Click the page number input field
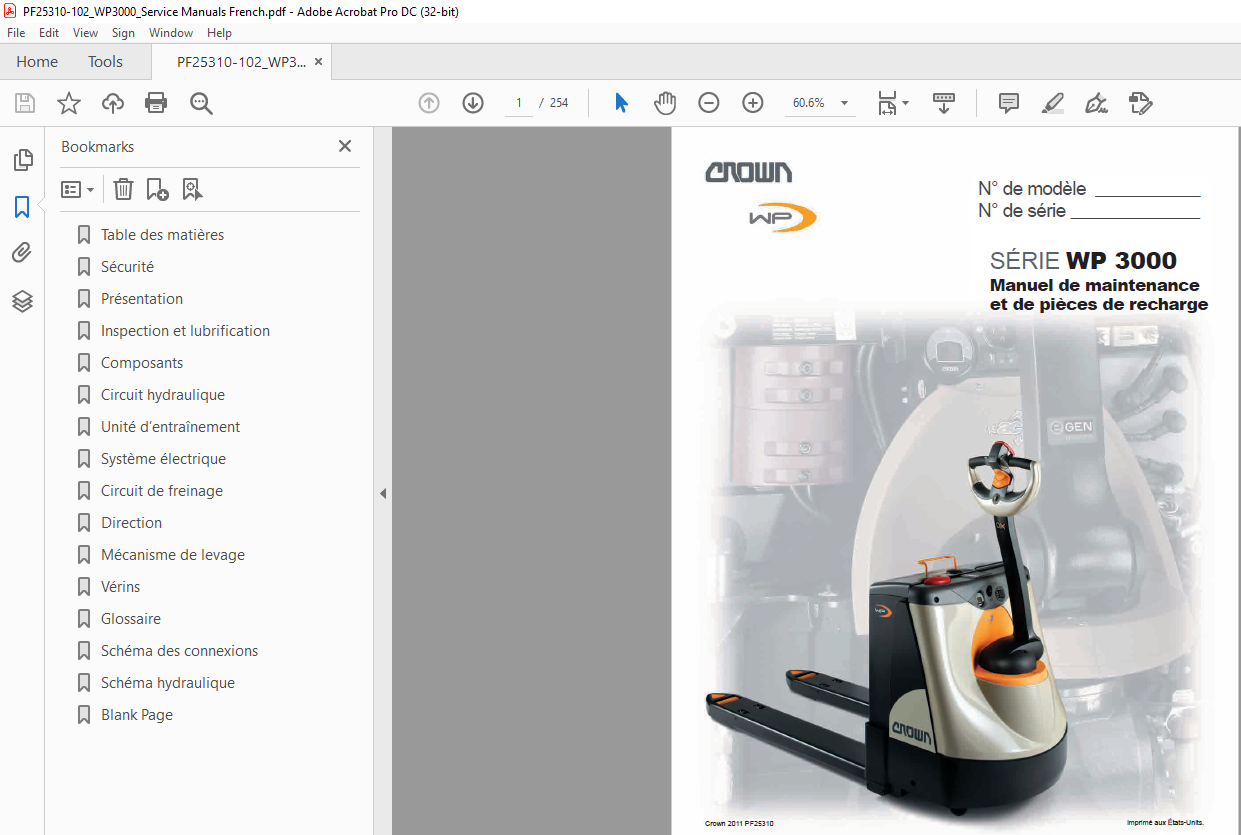1241x835 pixels. pos(519,103)
